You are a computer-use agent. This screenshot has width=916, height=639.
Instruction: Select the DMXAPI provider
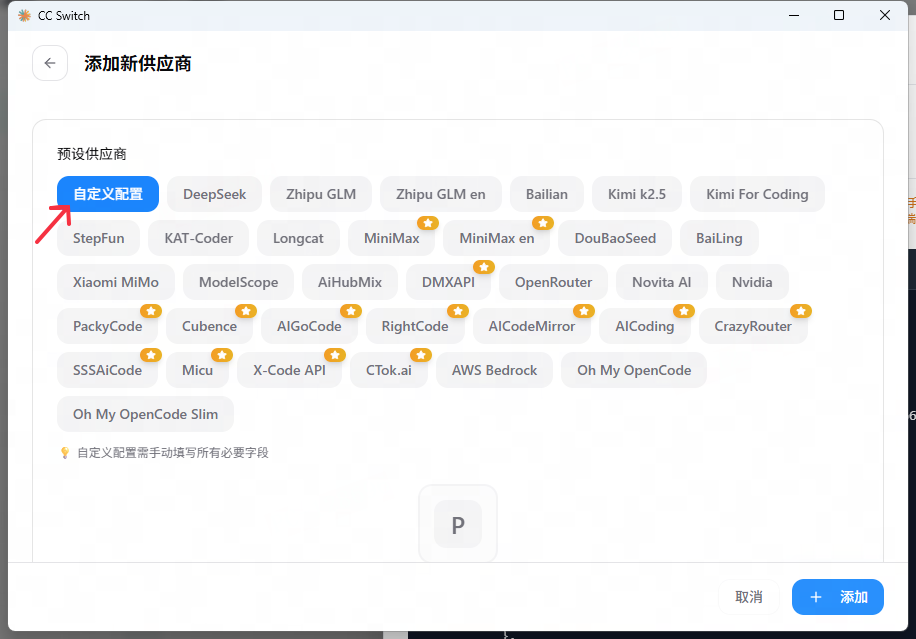pyautogui.click(x=448, y=282)
